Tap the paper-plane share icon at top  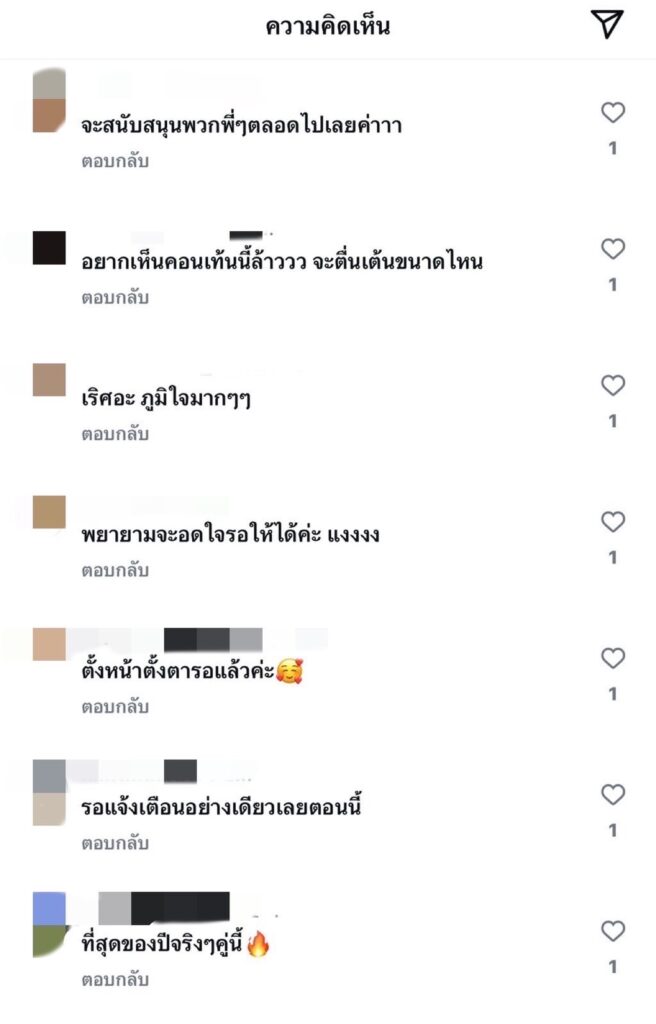(607, 24)
